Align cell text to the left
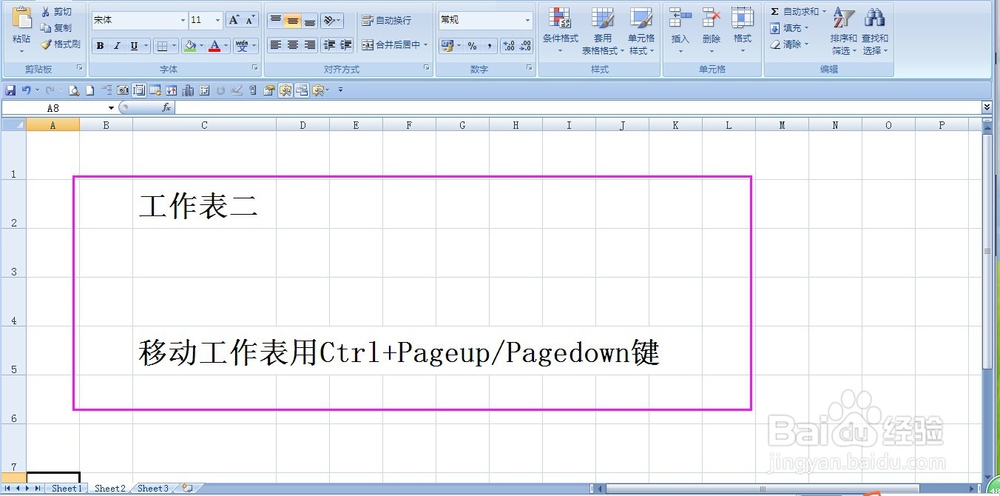Screen dimensions: 1000x496 (276, 45)
